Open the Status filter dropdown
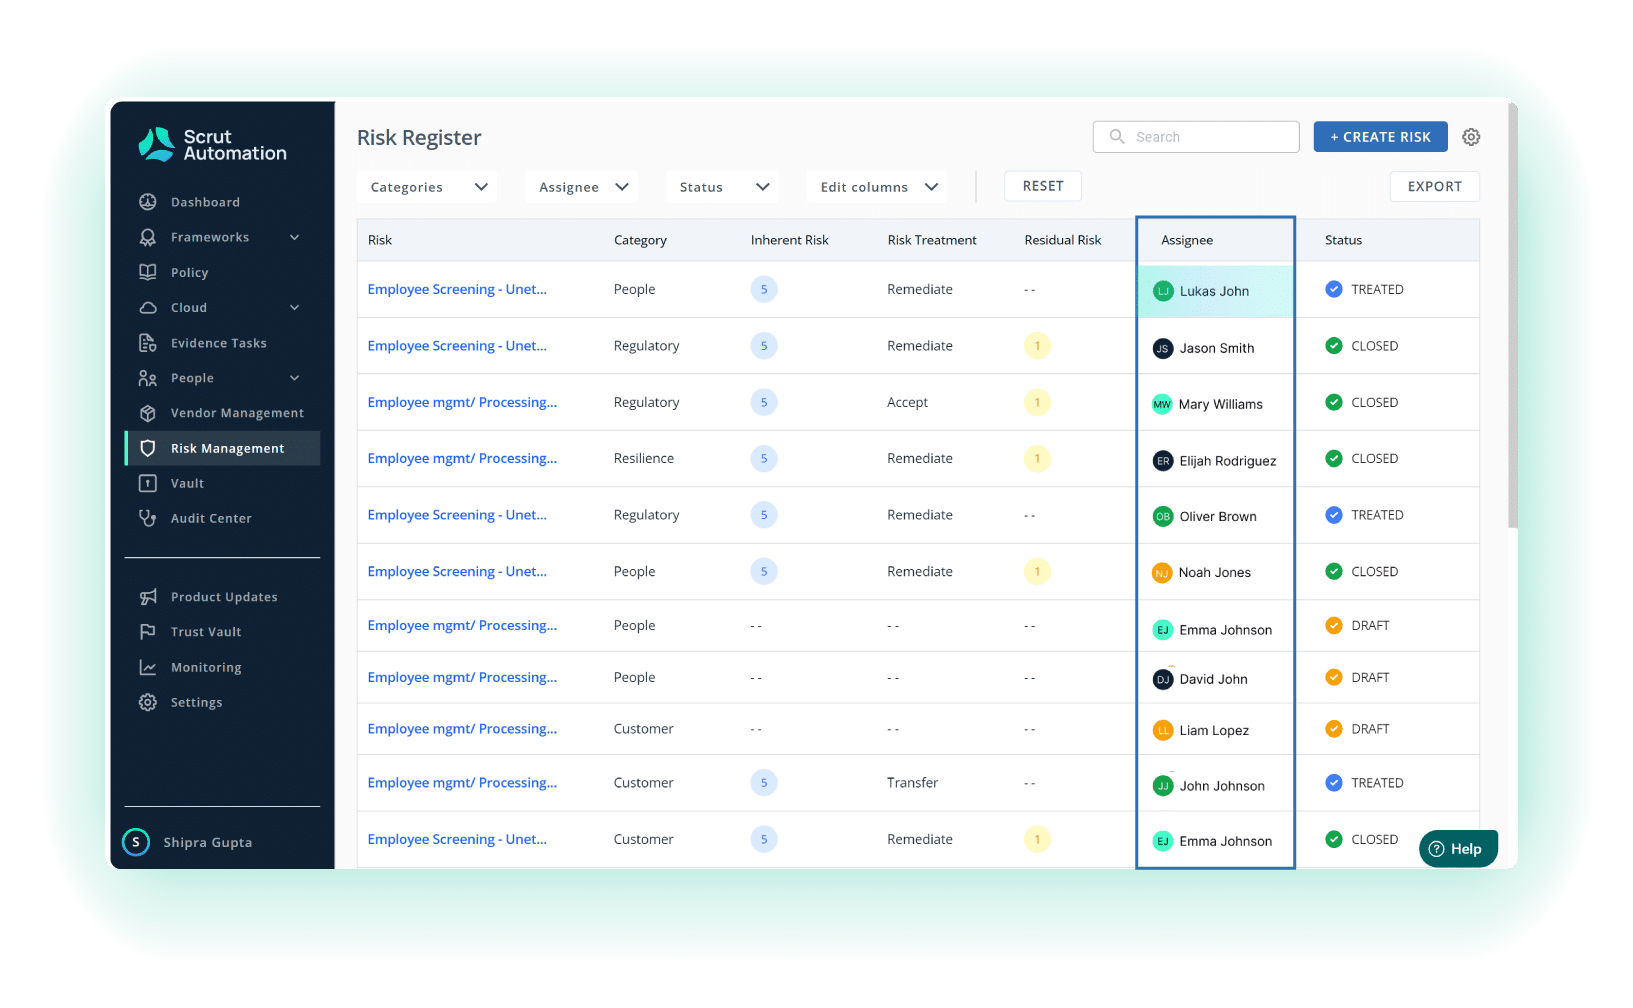Screen dimensions: 1633x1008 point(723,187)
